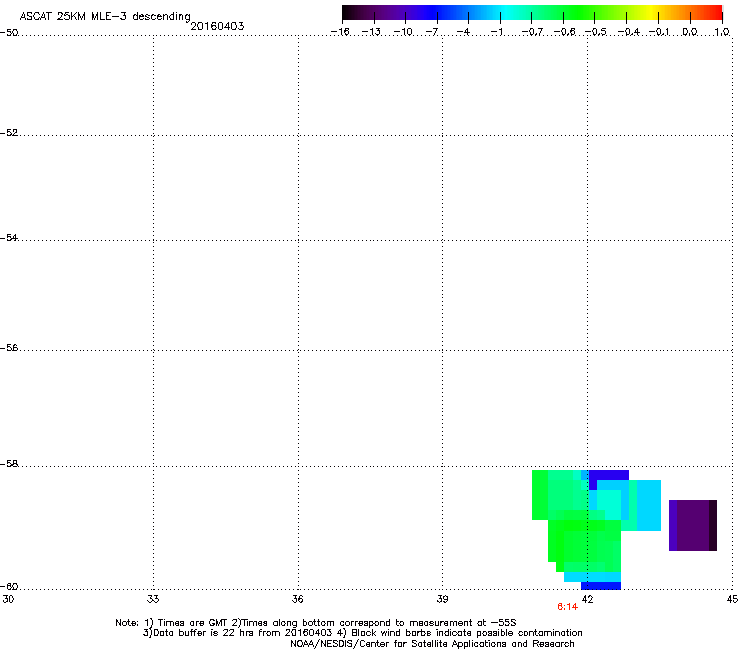This screenshot has width=740, height=650.
Task: Click the cyan section of the color bar
Action: 505,12
